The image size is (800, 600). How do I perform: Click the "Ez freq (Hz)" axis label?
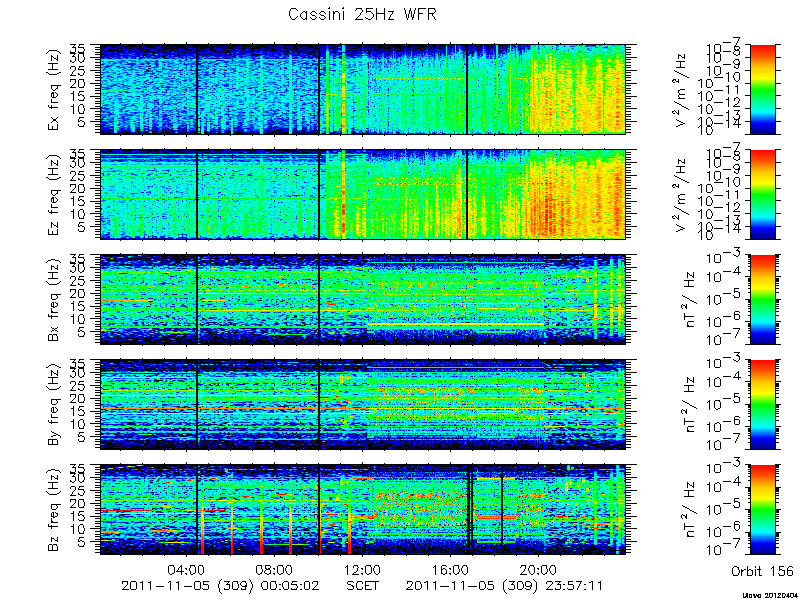pos(55,195)
